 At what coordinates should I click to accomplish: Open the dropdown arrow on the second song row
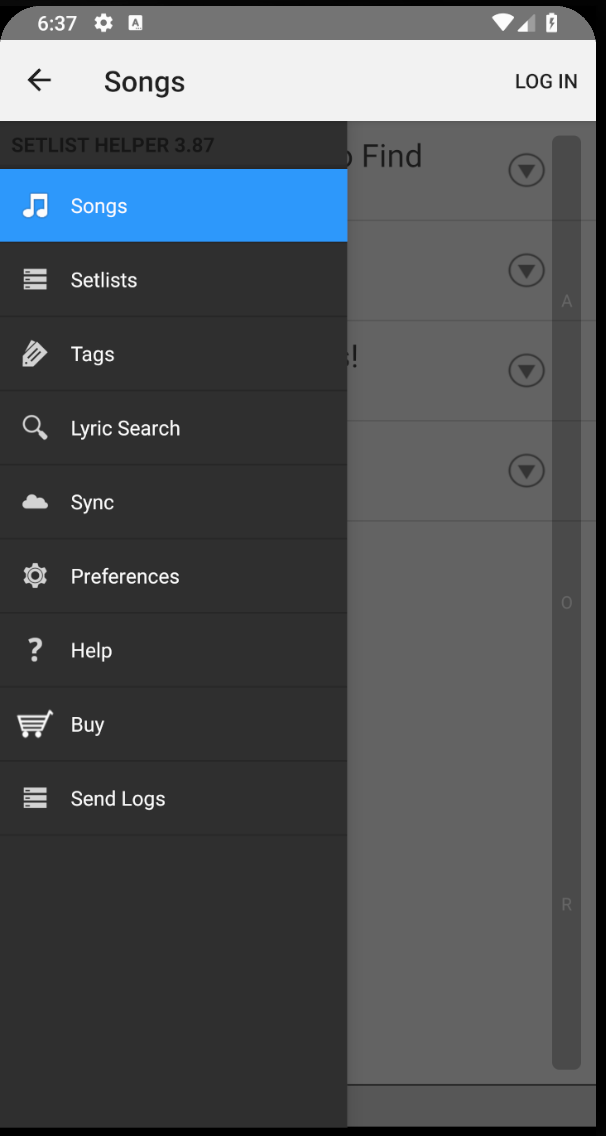(526, 270)
